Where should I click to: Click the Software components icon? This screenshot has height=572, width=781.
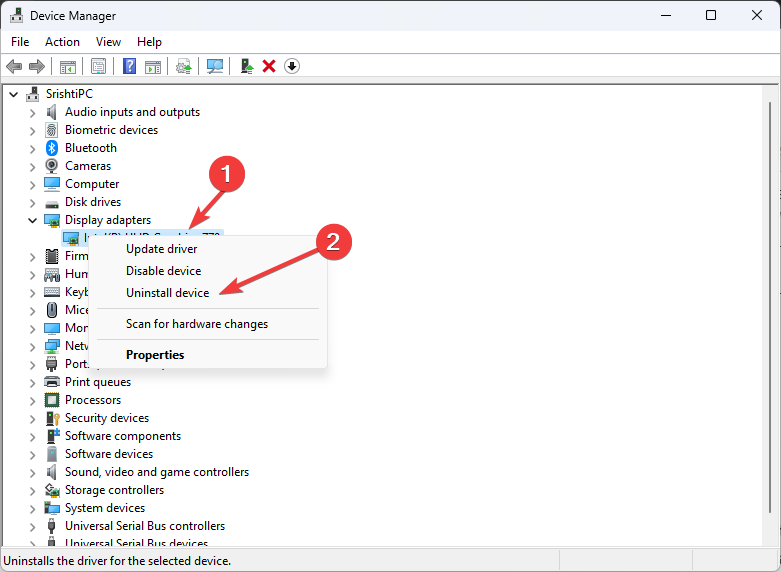[53, 436]
